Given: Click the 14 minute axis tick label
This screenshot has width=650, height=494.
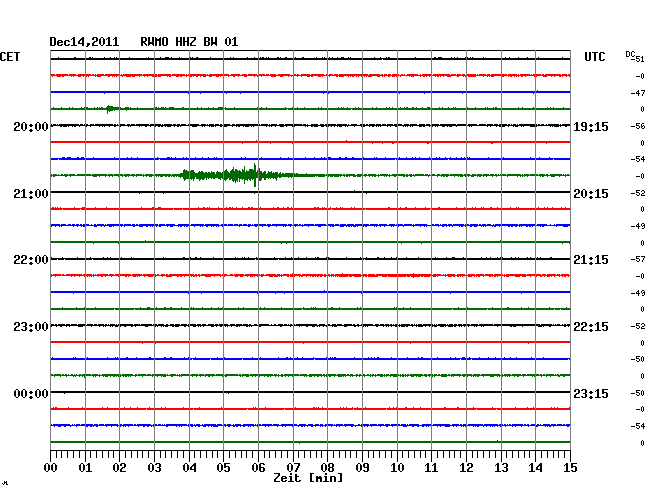Looking at the screenshot, I should [x=535, y=468].
